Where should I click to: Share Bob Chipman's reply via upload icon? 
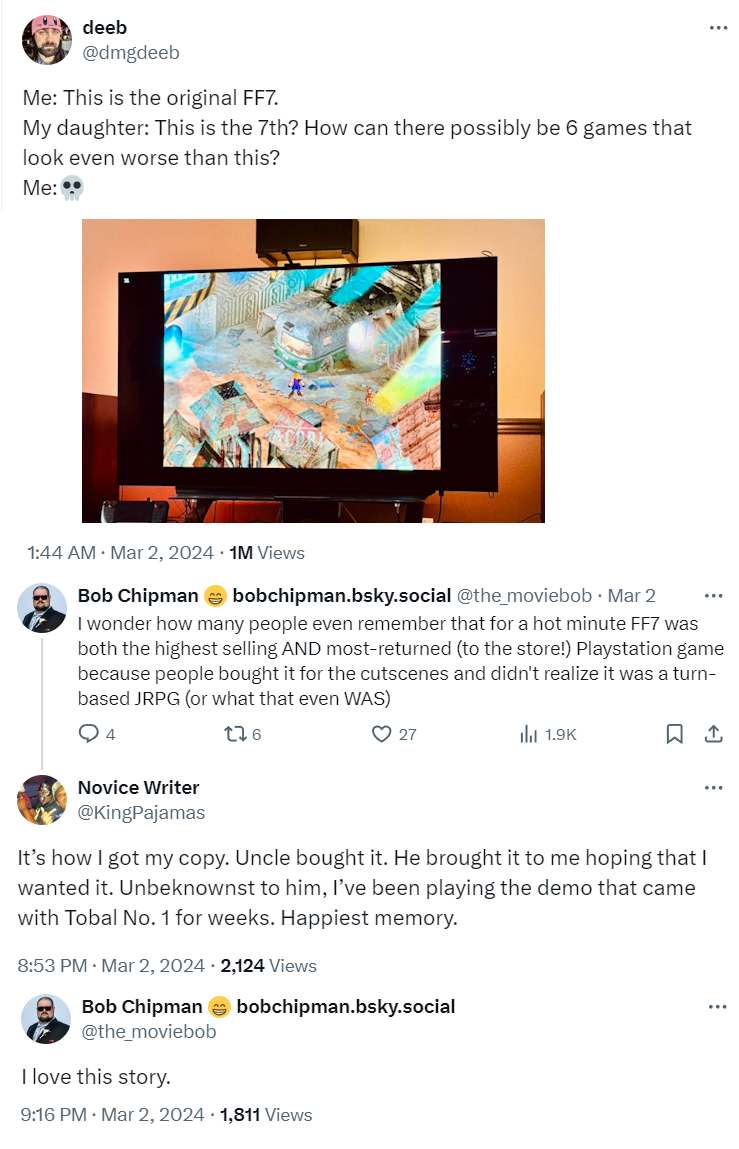(x=713, y=734)
